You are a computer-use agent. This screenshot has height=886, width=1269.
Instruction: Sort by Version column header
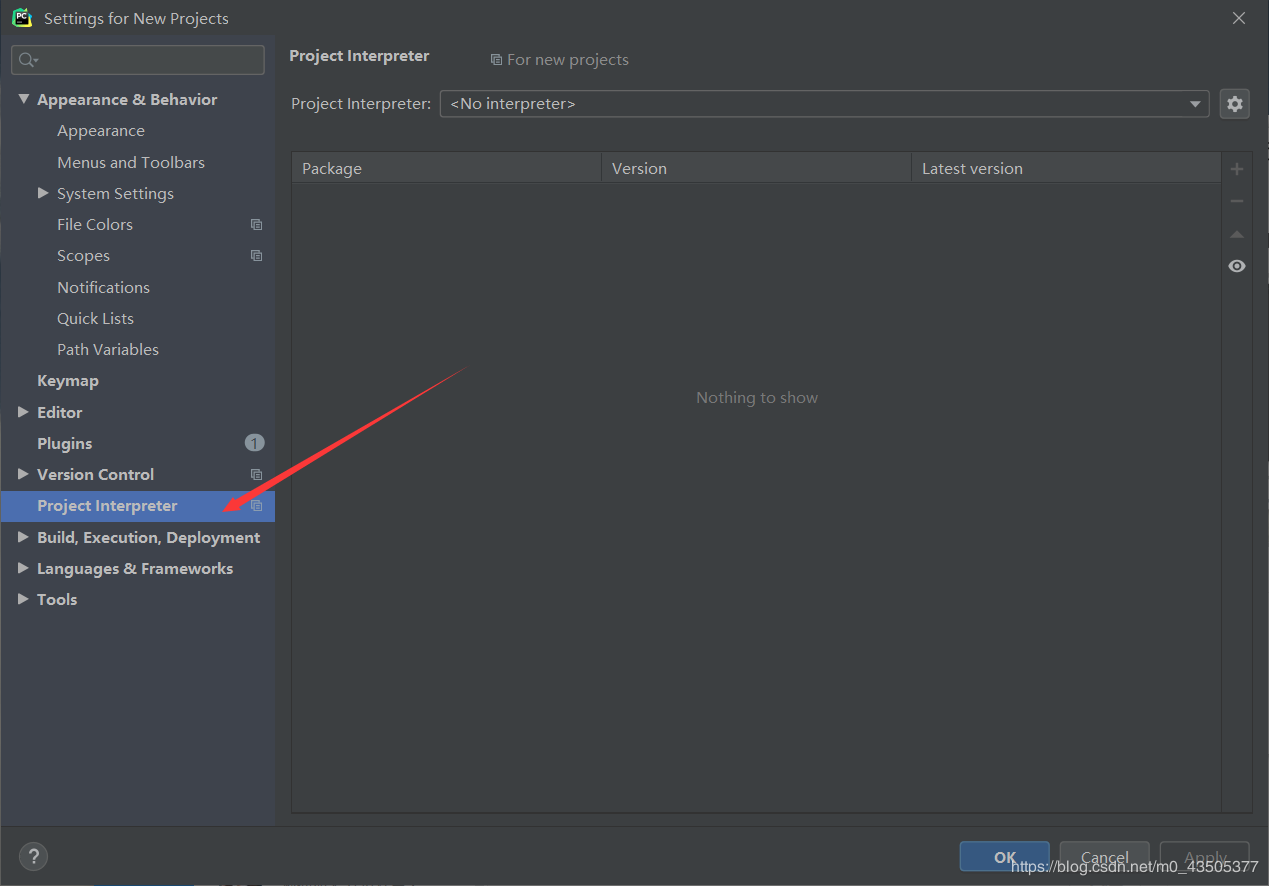tap(757, 168)
